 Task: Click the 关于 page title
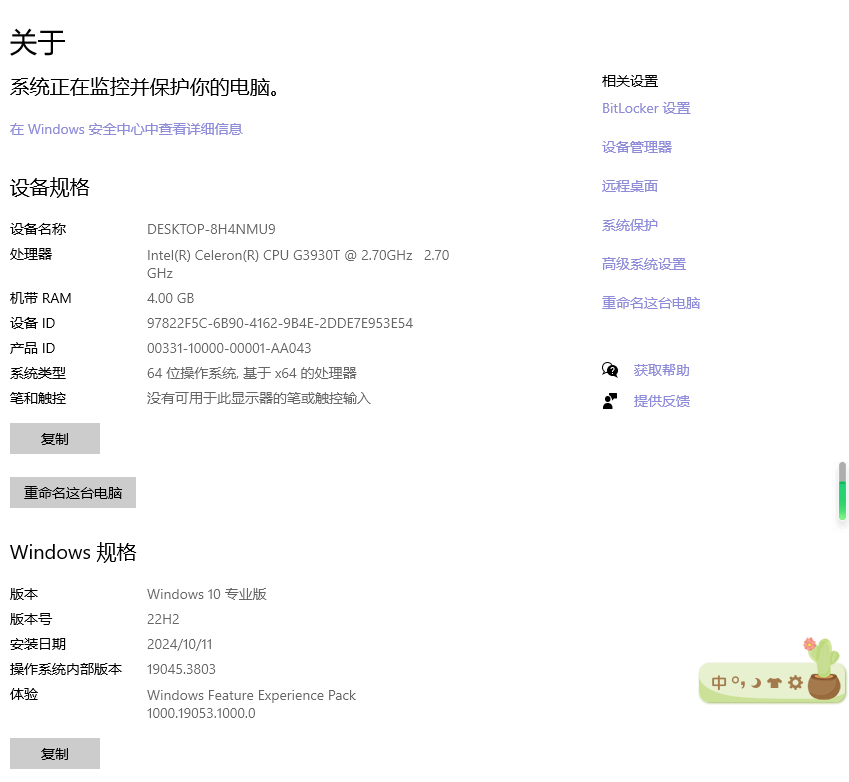37,42
